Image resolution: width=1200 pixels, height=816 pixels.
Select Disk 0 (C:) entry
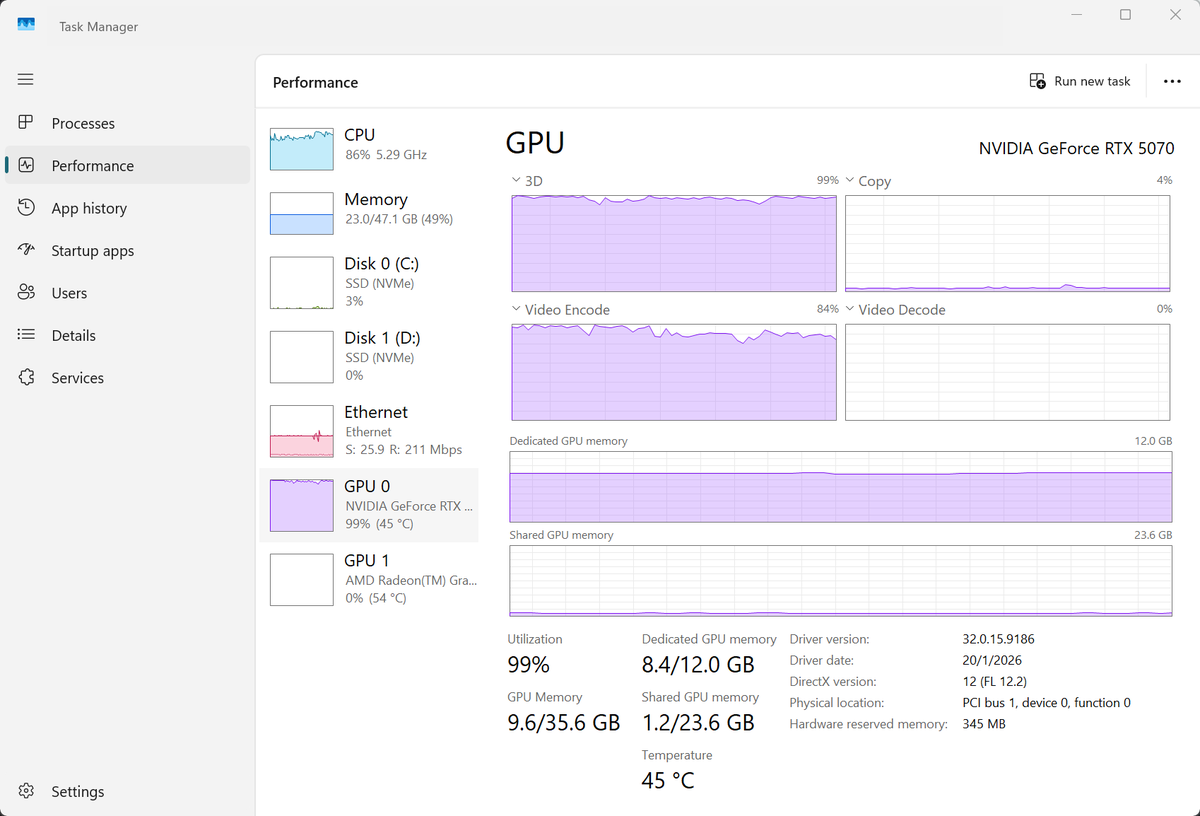click(x=369, y=282)
